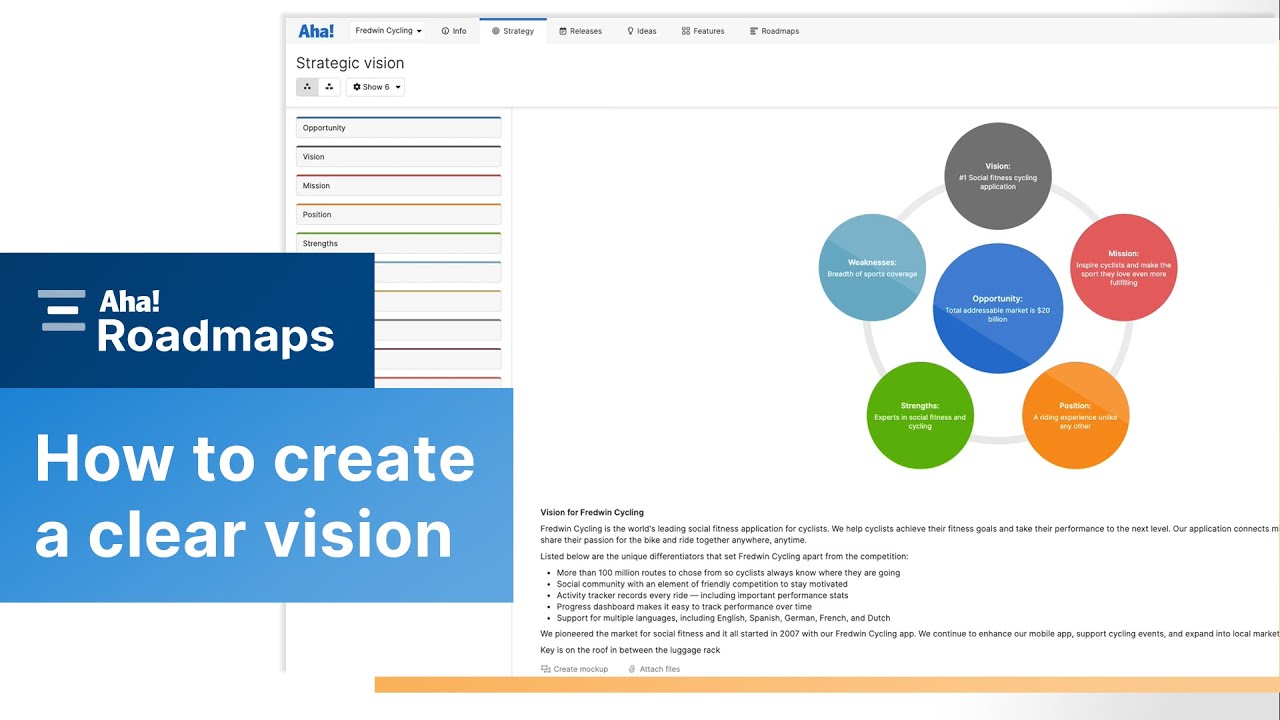Open the Features tab

(x=703, y=31)
